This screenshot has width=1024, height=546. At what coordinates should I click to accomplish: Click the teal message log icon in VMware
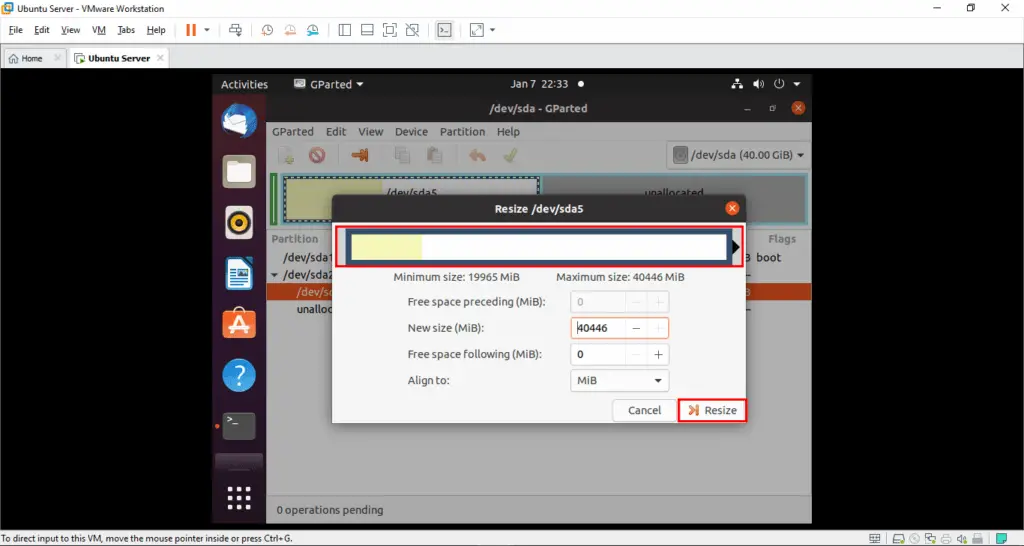tap(1001, 539)
